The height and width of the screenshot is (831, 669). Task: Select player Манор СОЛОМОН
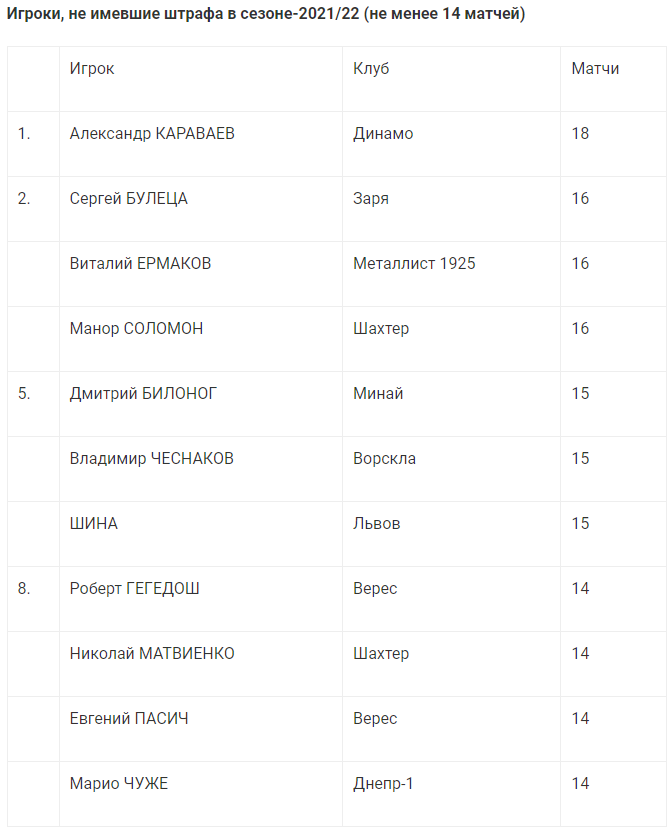click(x=136, y=329)
